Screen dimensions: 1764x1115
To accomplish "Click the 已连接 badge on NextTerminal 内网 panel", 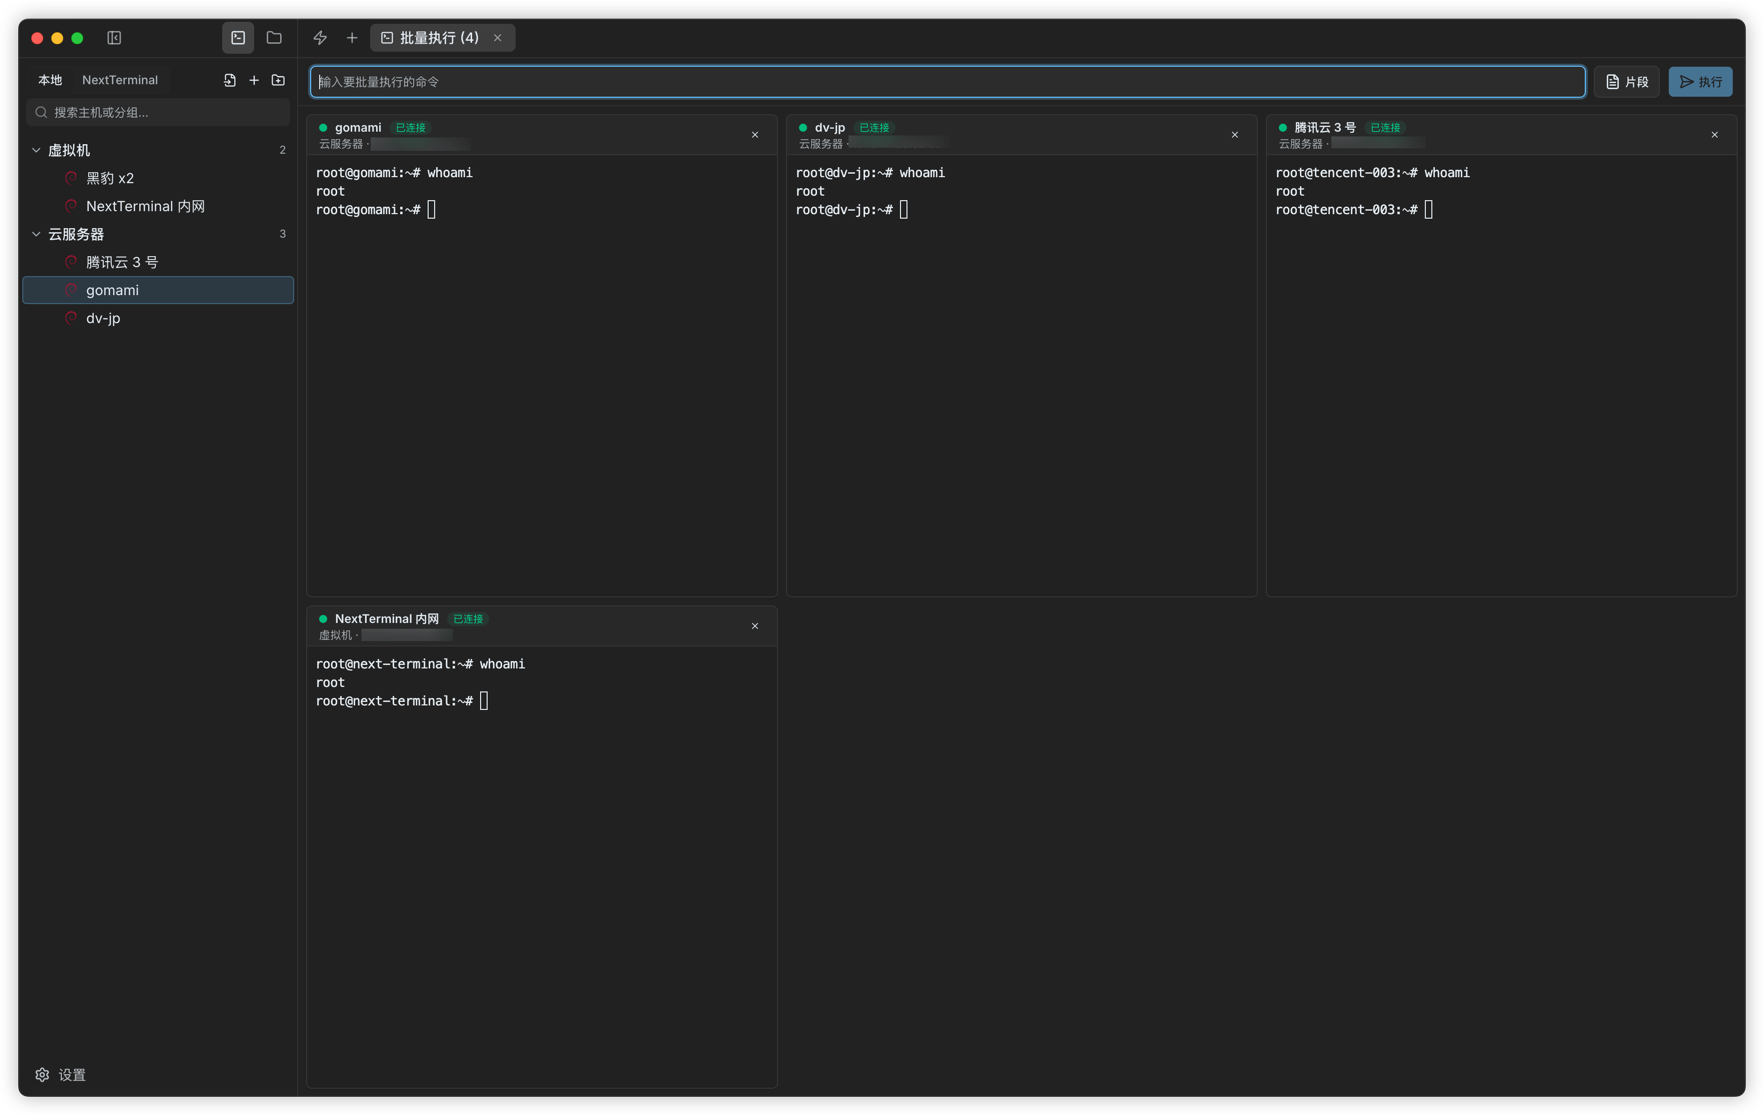I will tap(468, 619).
